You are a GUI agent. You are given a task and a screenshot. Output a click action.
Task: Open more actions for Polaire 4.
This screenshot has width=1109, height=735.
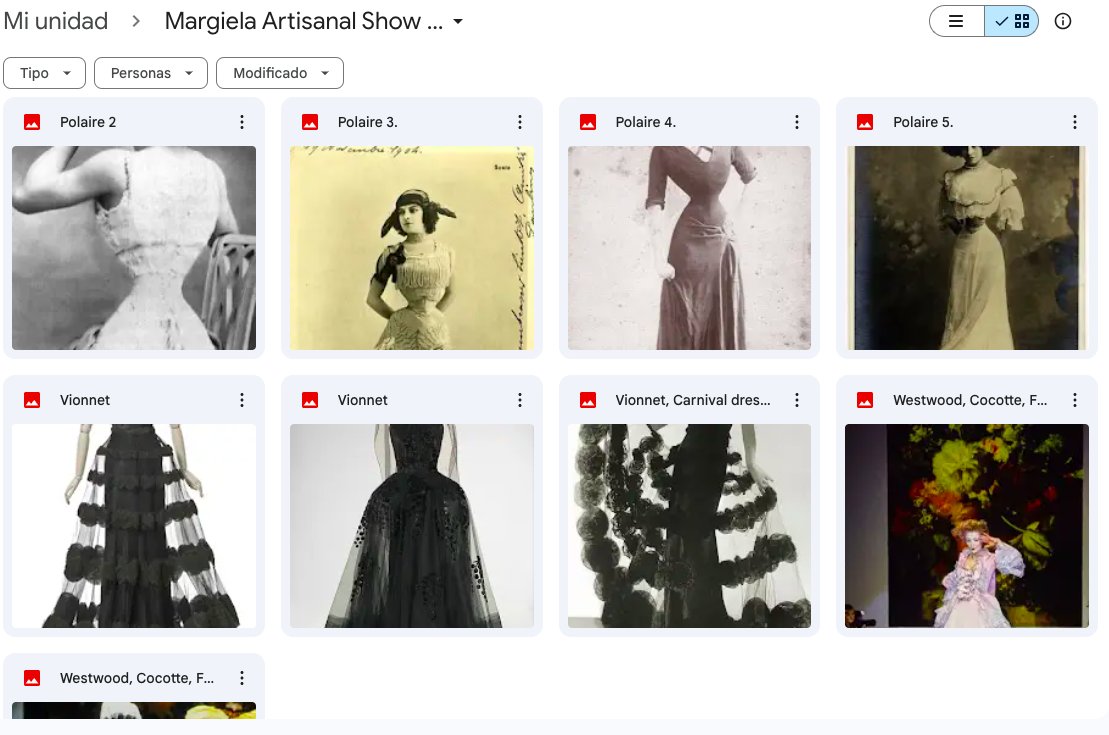click(797, 122)
